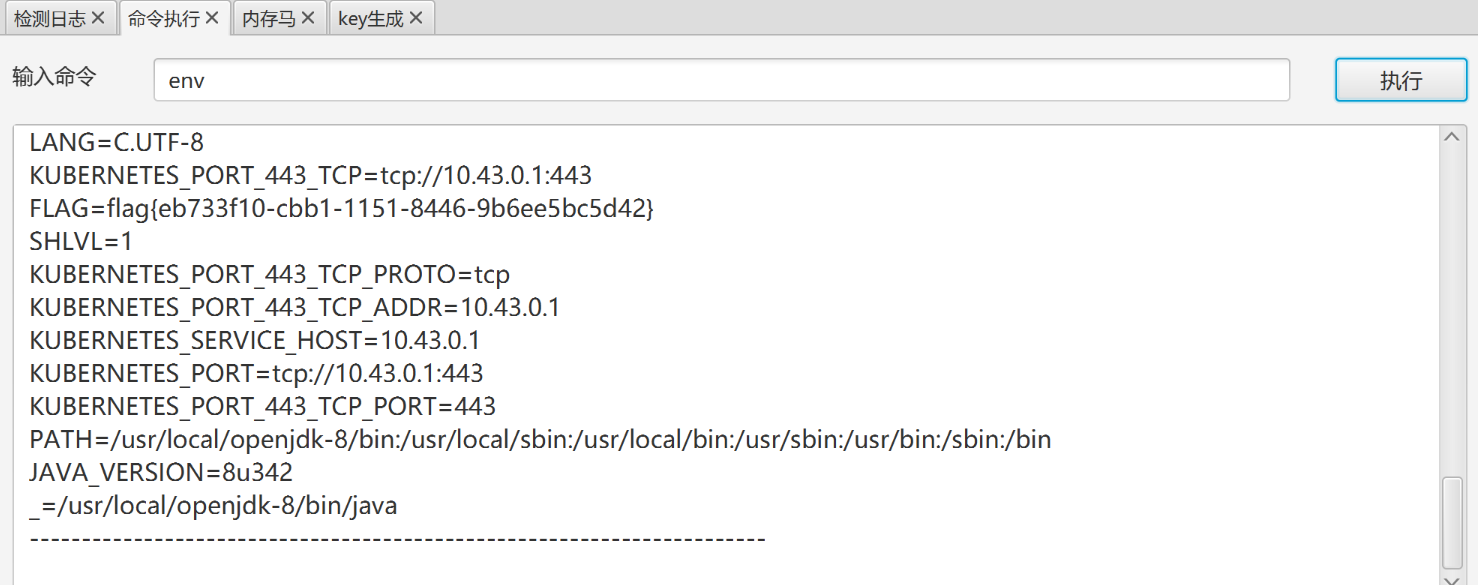Screen dimensions: 1478x585
Task: Click the KUBERNETES_SERVICE_HOST line
Action: click(255, 341)
